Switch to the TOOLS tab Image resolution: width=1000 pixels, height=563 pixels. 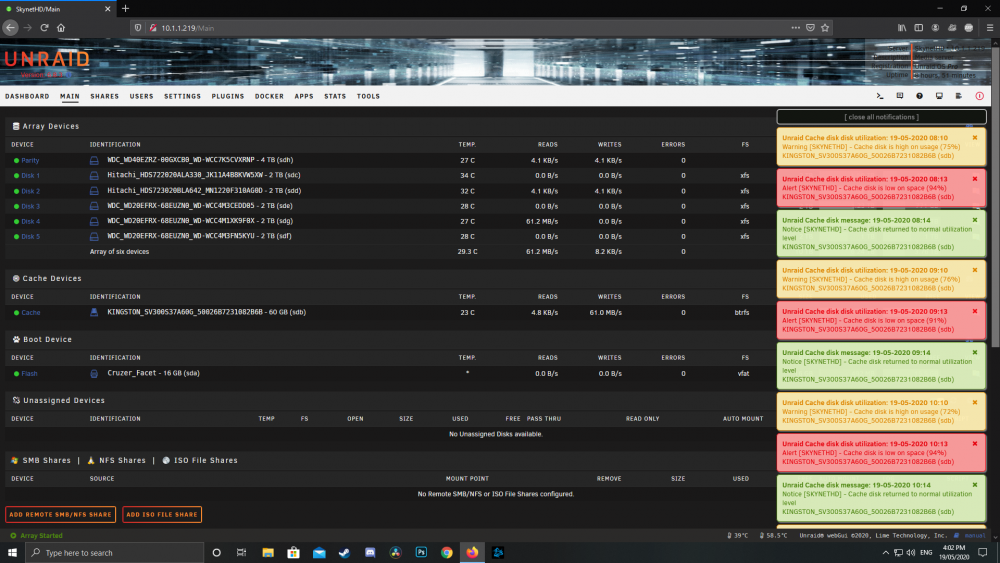coord(368,96)
